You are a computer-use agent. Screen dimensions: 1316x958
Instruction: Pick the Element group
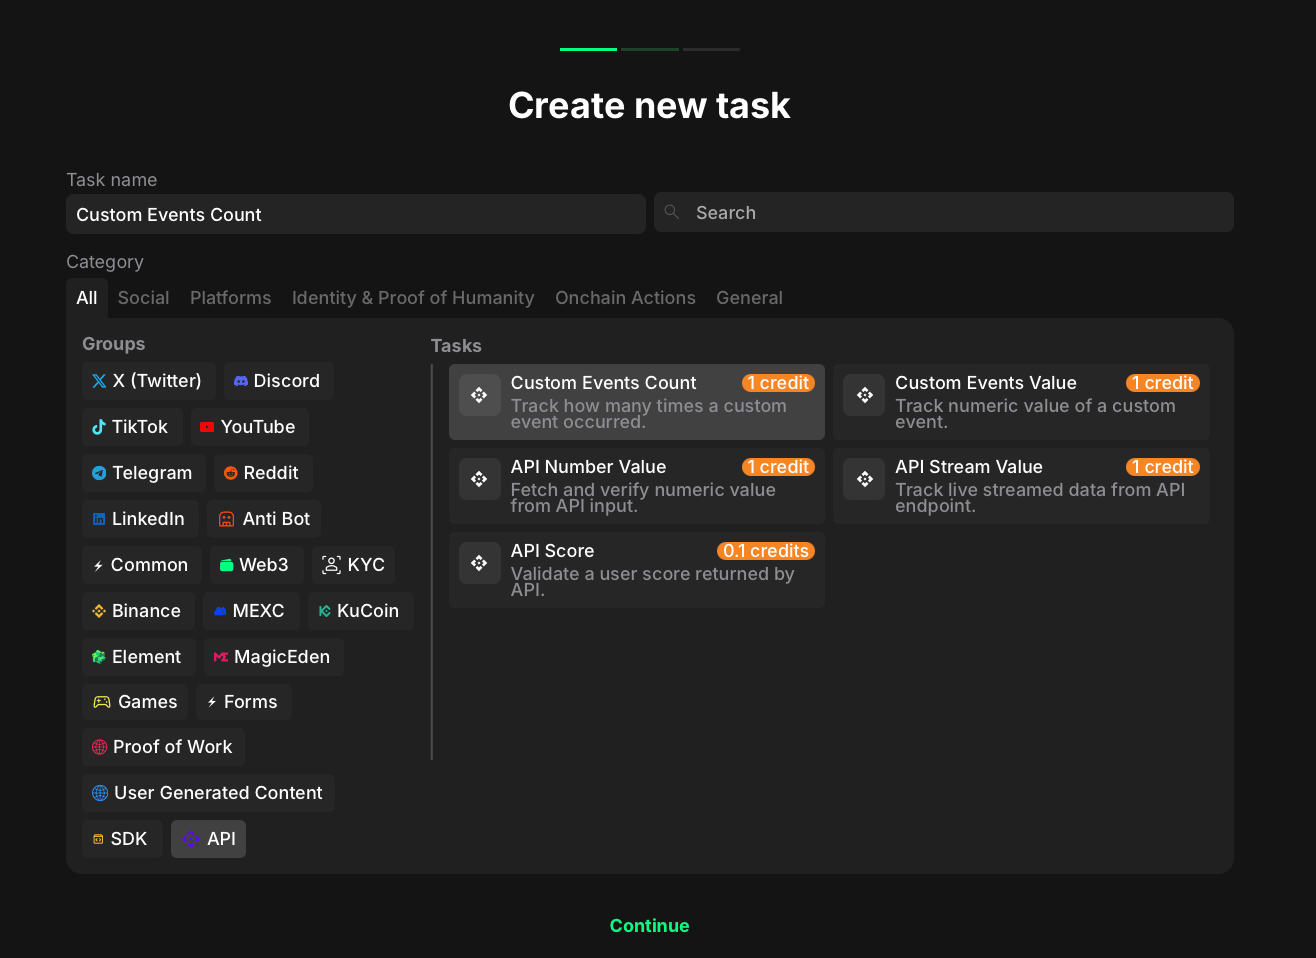click(x=138, y=657)
